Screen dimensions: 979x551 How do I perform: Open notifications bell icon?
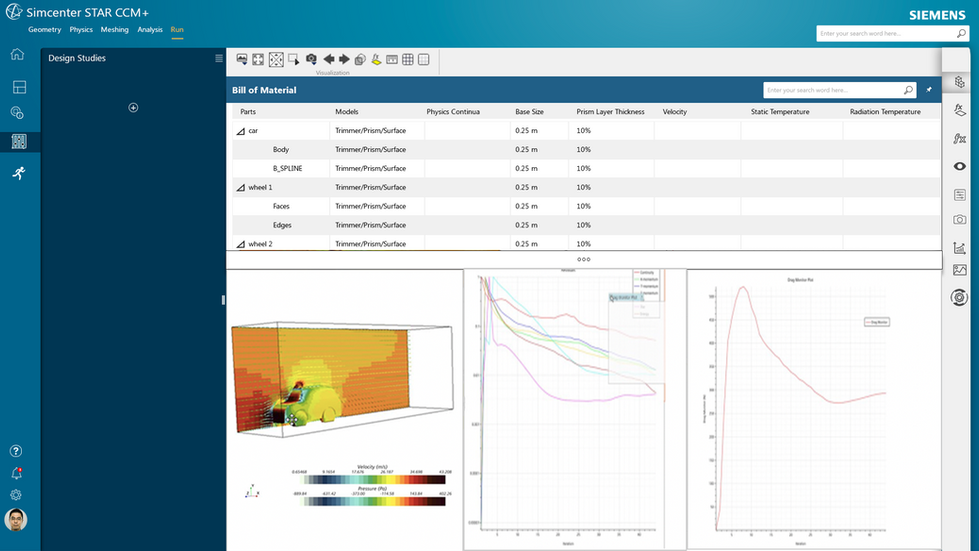pyautogui.click(x=16, y=473)
